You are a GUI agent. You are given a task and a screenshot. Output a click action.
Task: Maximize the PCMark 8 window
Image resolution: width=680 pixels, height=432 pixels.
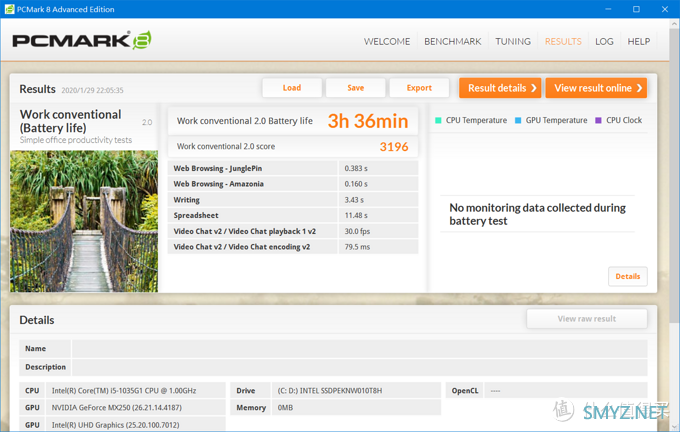[636, 9]
